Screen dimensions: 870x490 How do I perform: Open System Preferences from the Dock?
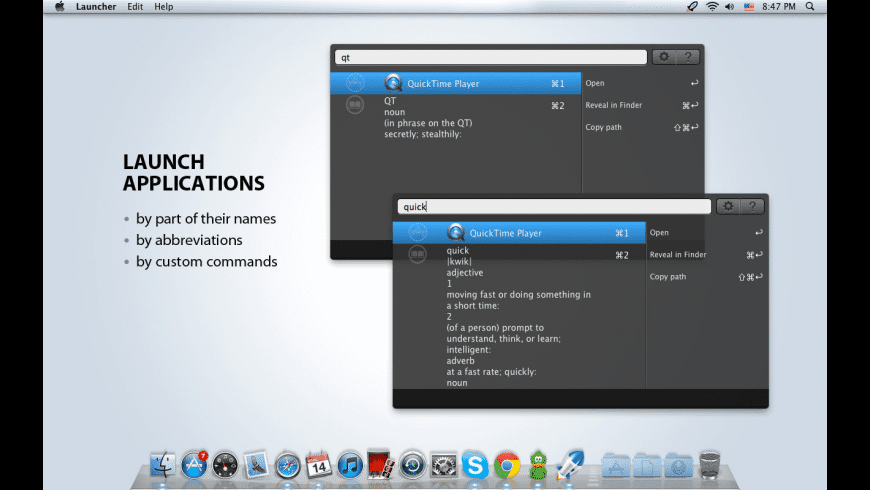[443, 465]
